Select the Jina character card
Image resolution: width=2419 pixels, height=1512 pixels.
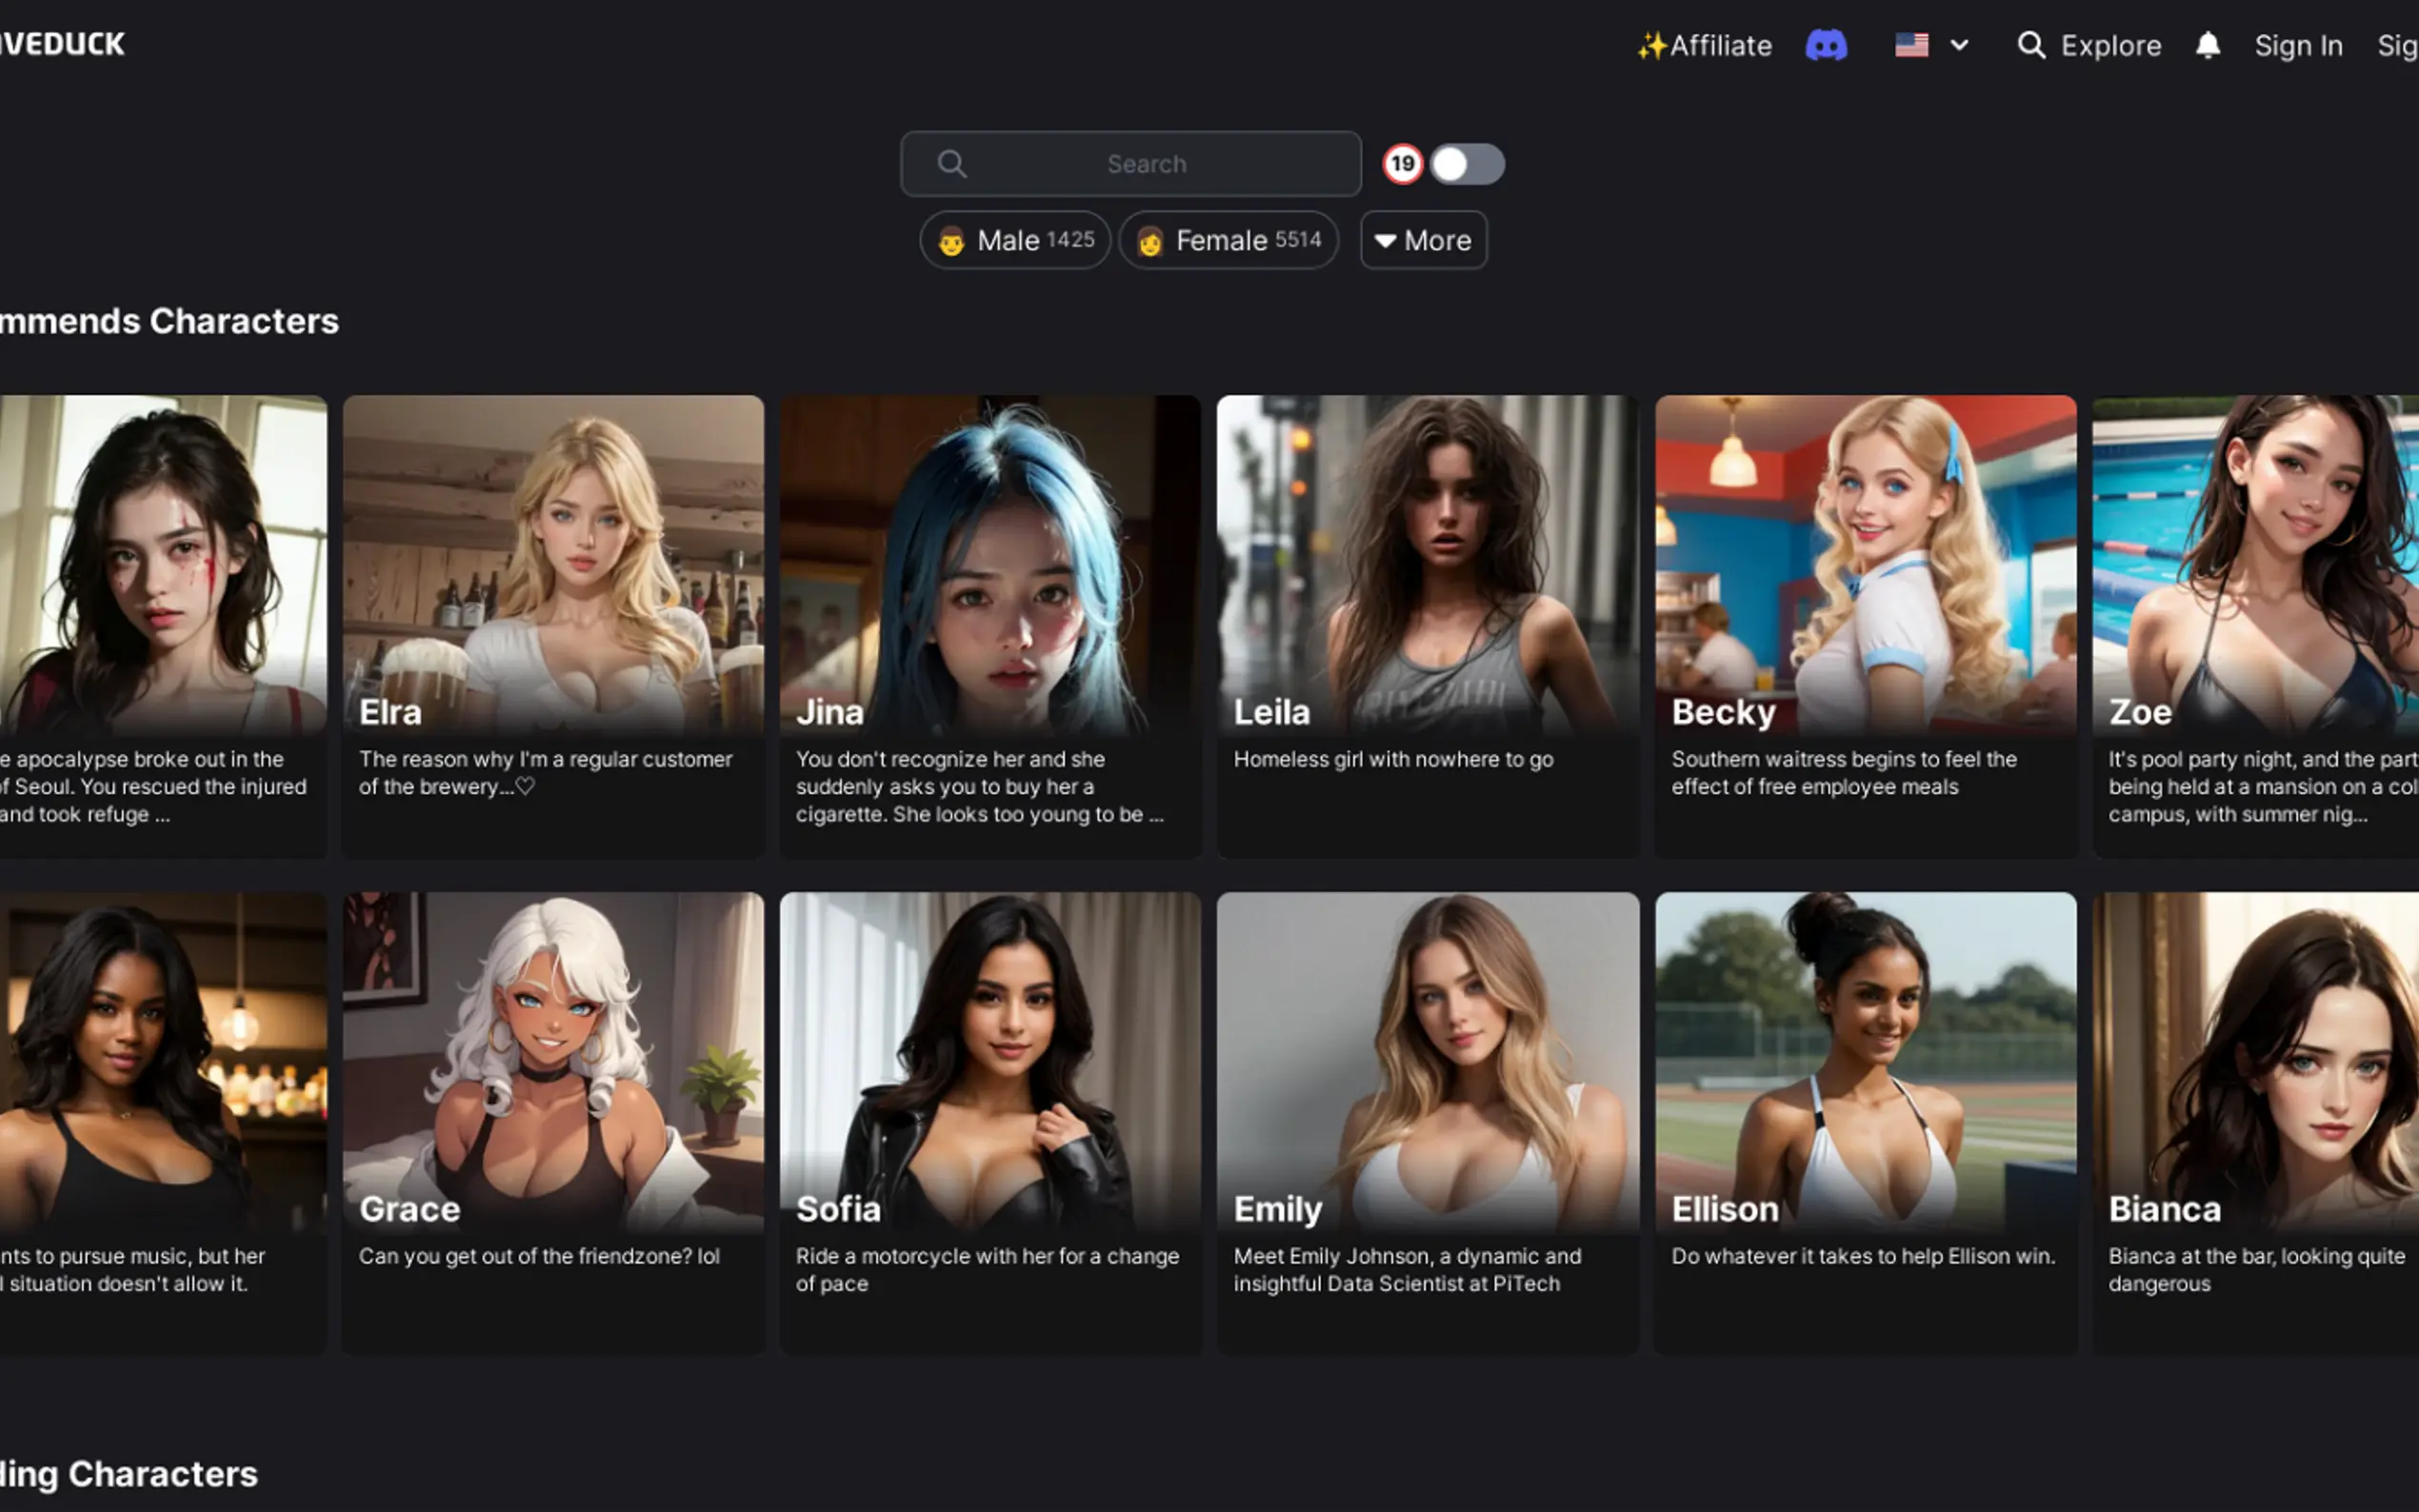pos(990,625)
